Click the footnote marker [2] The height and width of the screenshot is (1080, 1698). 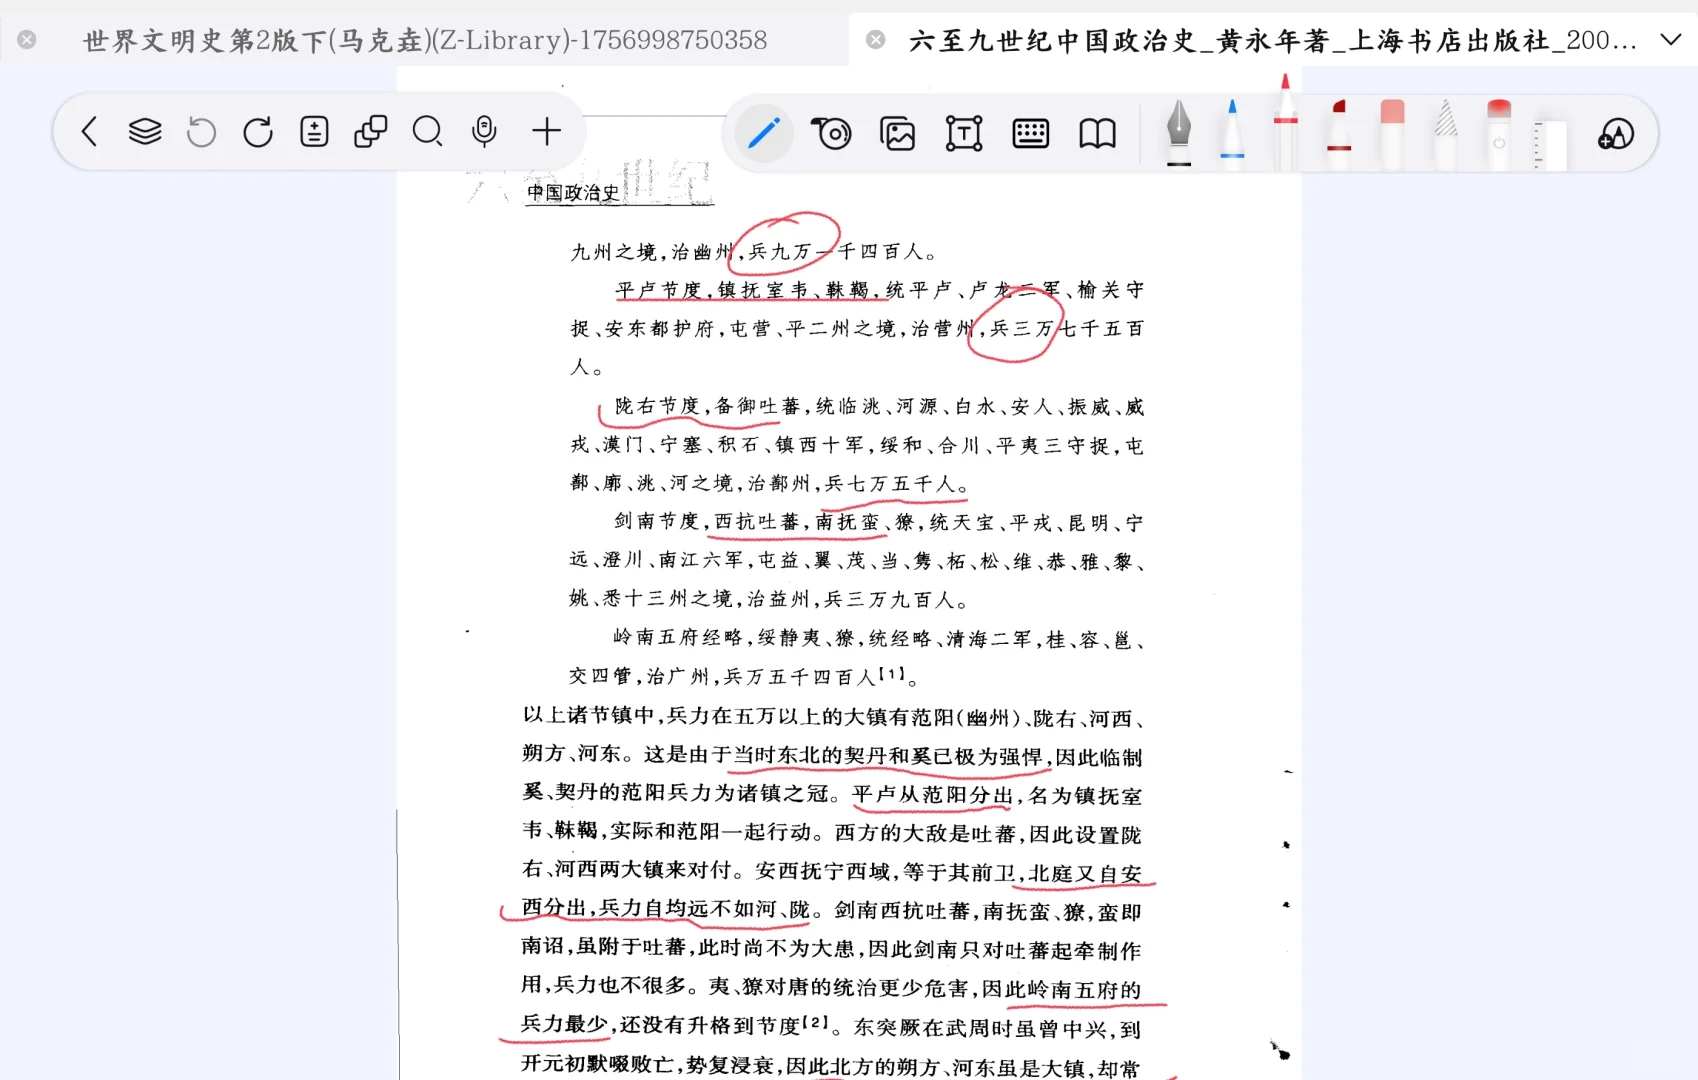815,1023
